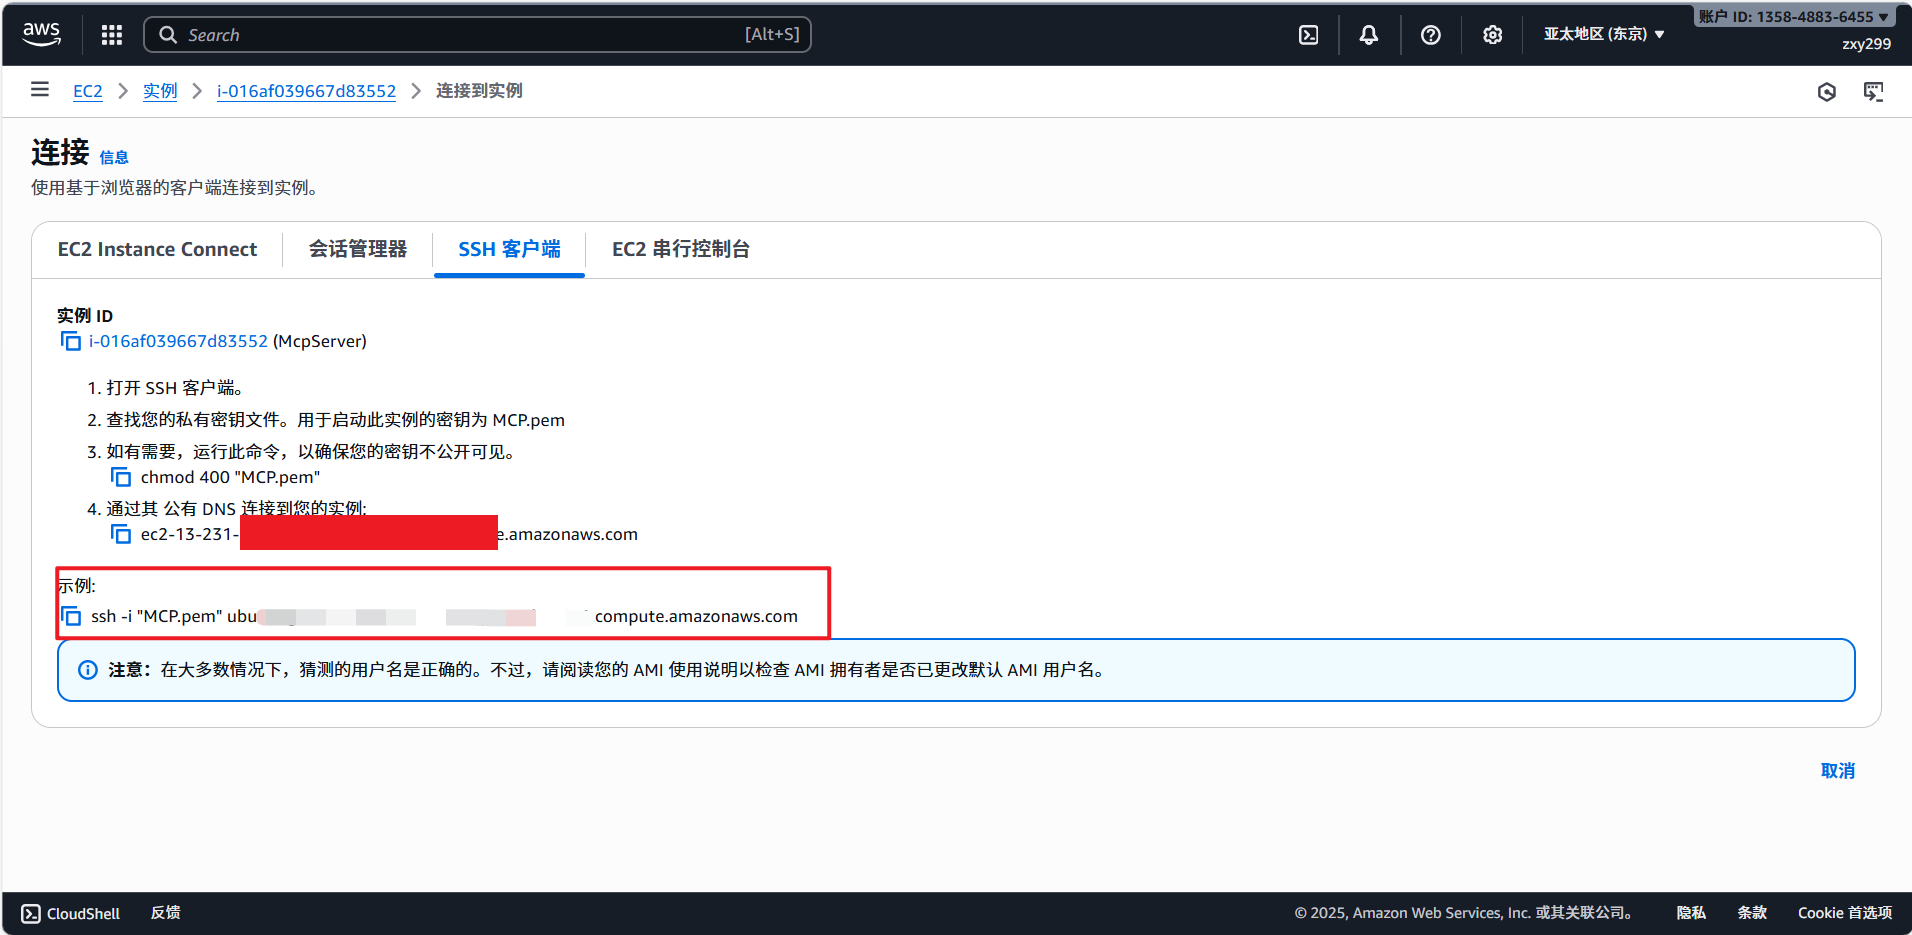Click the username zxy299
The height and width of the screenshot is (935, 1912).
pyautogui.click(x=1866, y=44)
